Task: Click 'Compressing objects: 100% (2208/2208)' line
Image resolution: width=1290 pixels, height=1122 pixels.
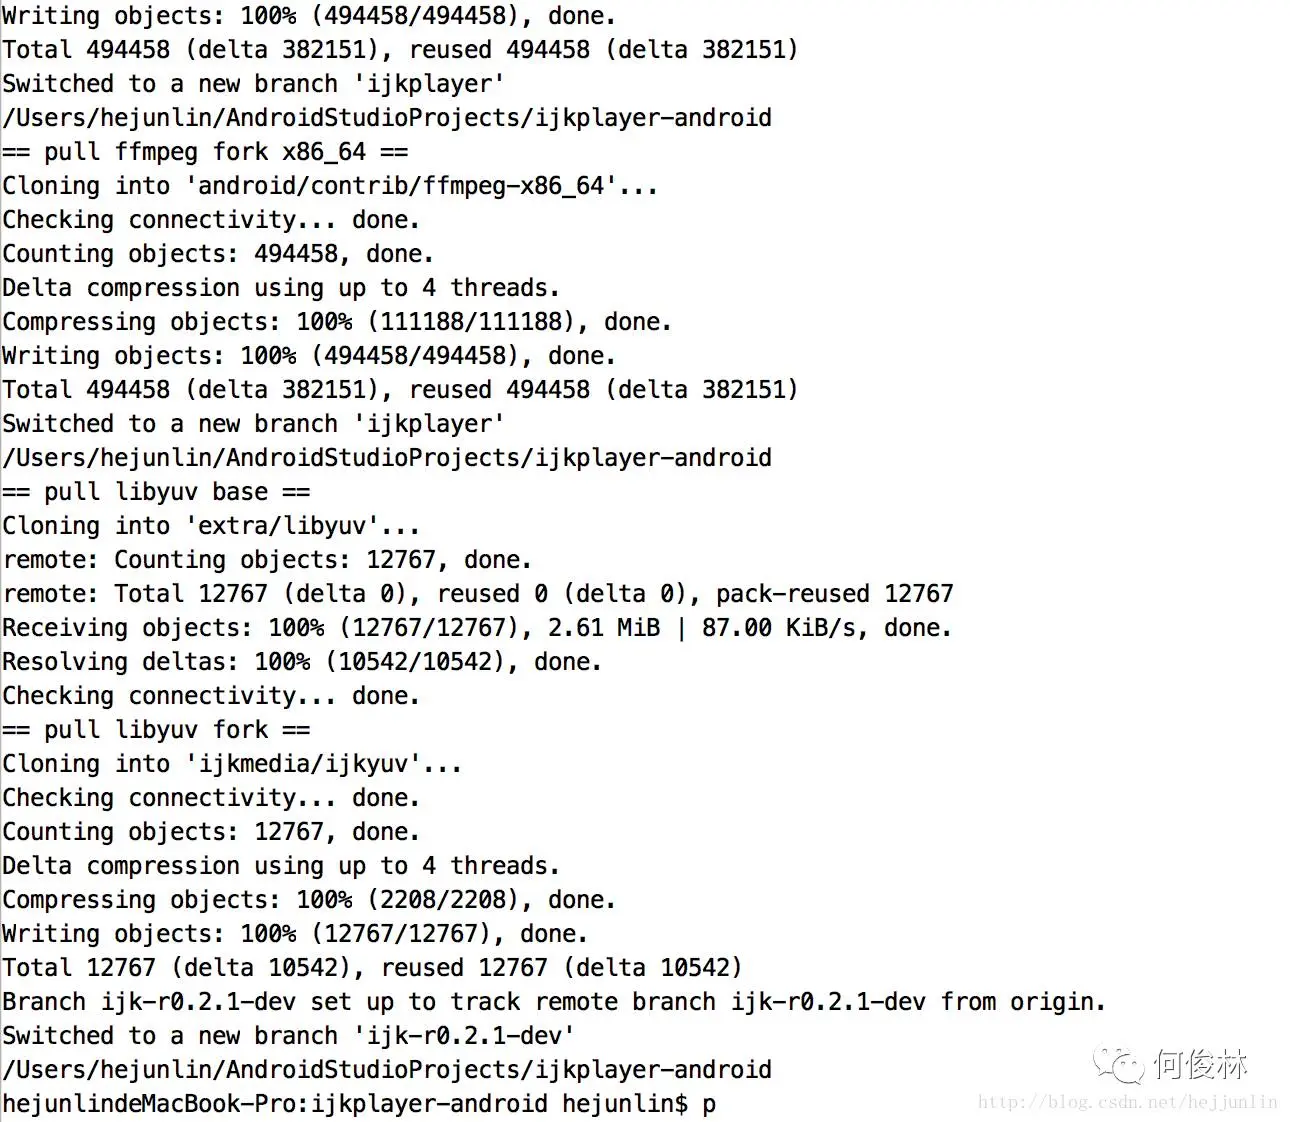Action: point(309,900)
